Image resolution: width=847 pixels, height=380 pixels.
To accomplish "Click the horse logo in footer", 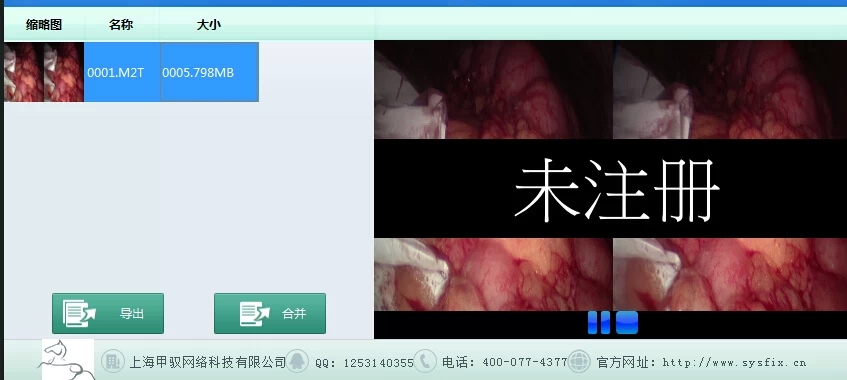I will 68,359.
